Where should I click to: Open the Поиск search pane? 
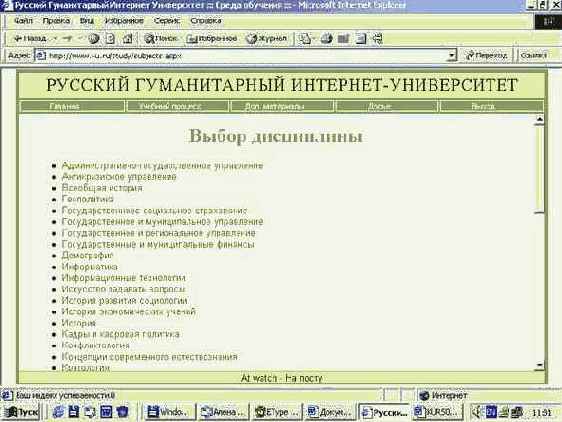coord(161,38)
